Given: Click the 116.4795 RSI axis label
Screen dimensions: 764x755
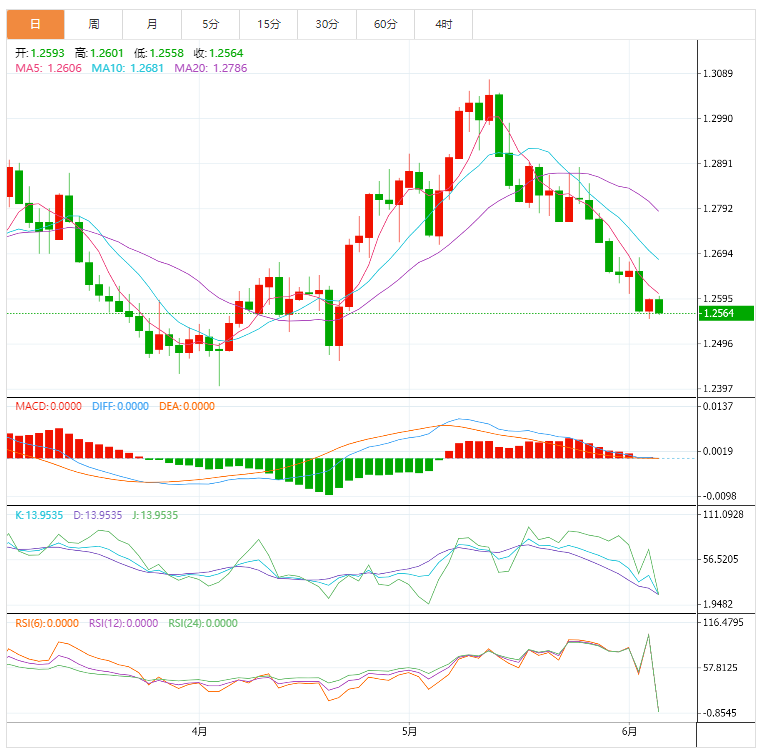Looking at the screenshot, I should 723,623.
